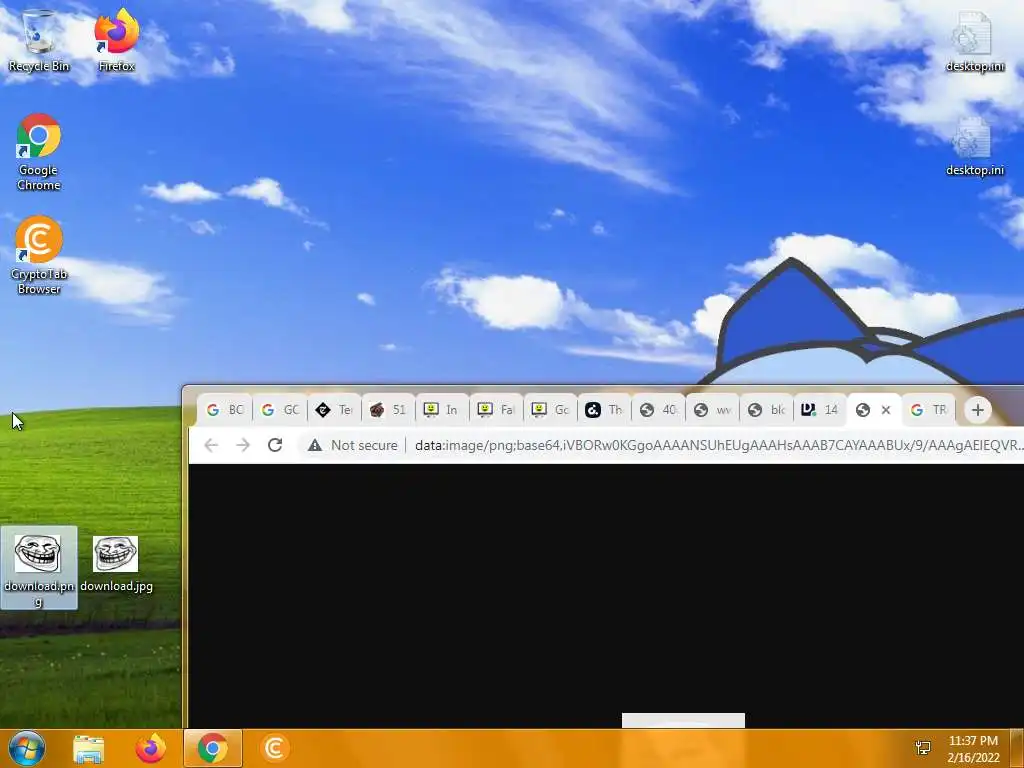Switch to the 'BC' Google tab
1024x768 pixels.
pyautogui.click(x=225, y=410)
